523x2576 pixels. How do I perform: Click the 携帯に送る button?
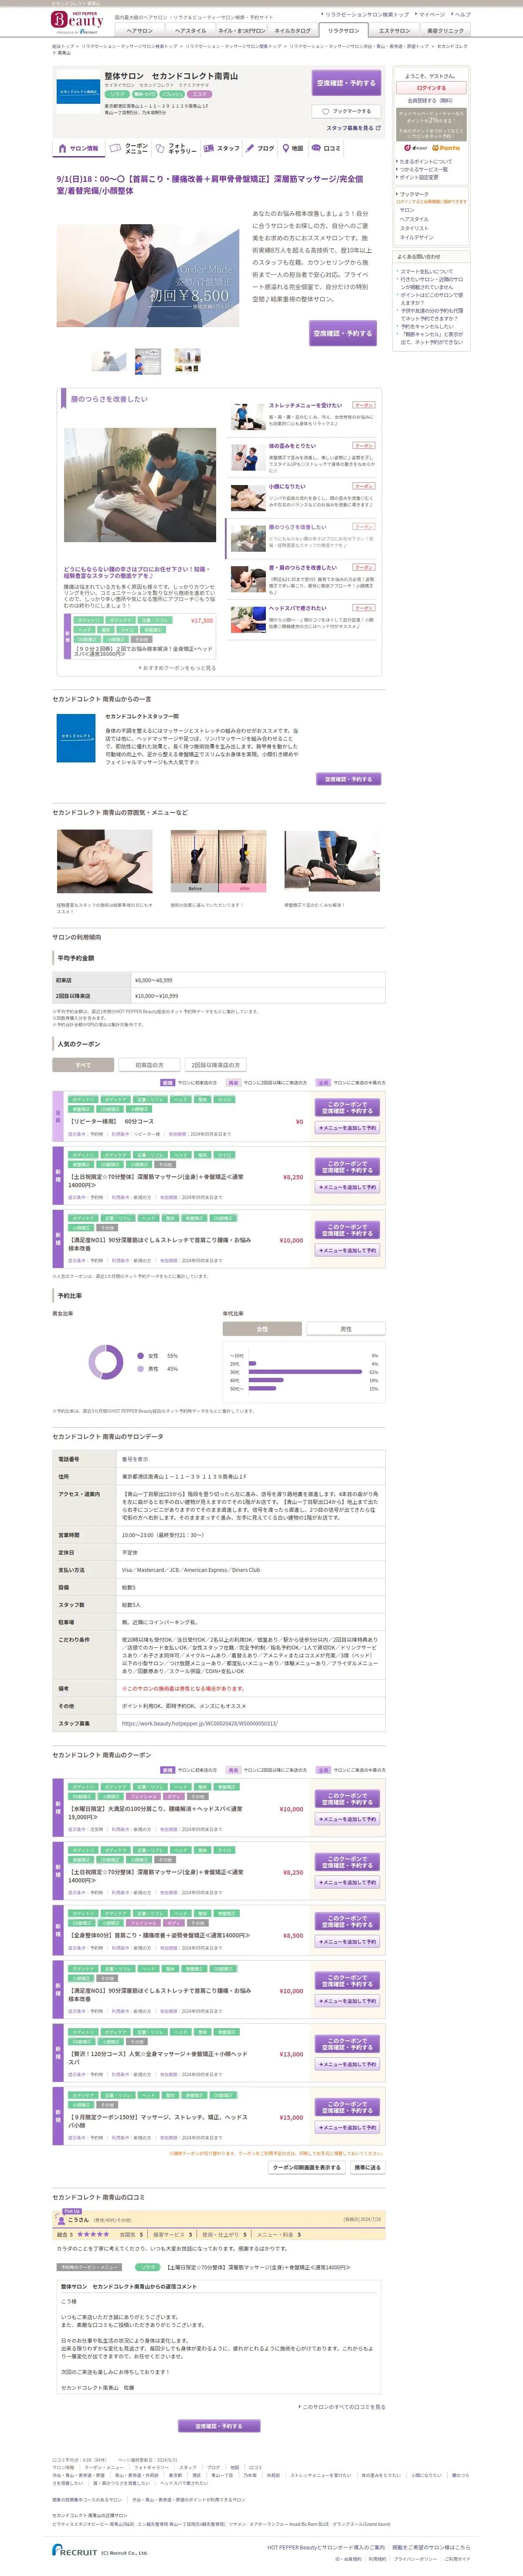(367, 2167)
